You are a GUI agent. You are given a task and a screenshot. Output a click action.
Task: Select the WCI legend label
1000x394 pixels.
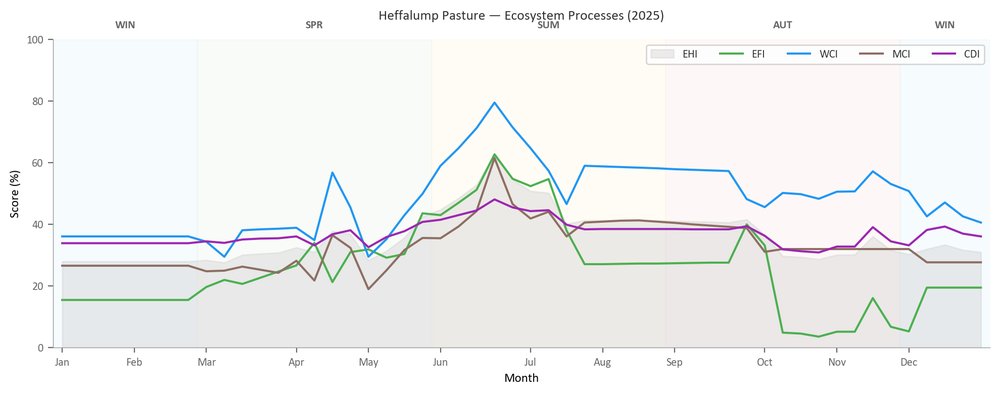829,55
